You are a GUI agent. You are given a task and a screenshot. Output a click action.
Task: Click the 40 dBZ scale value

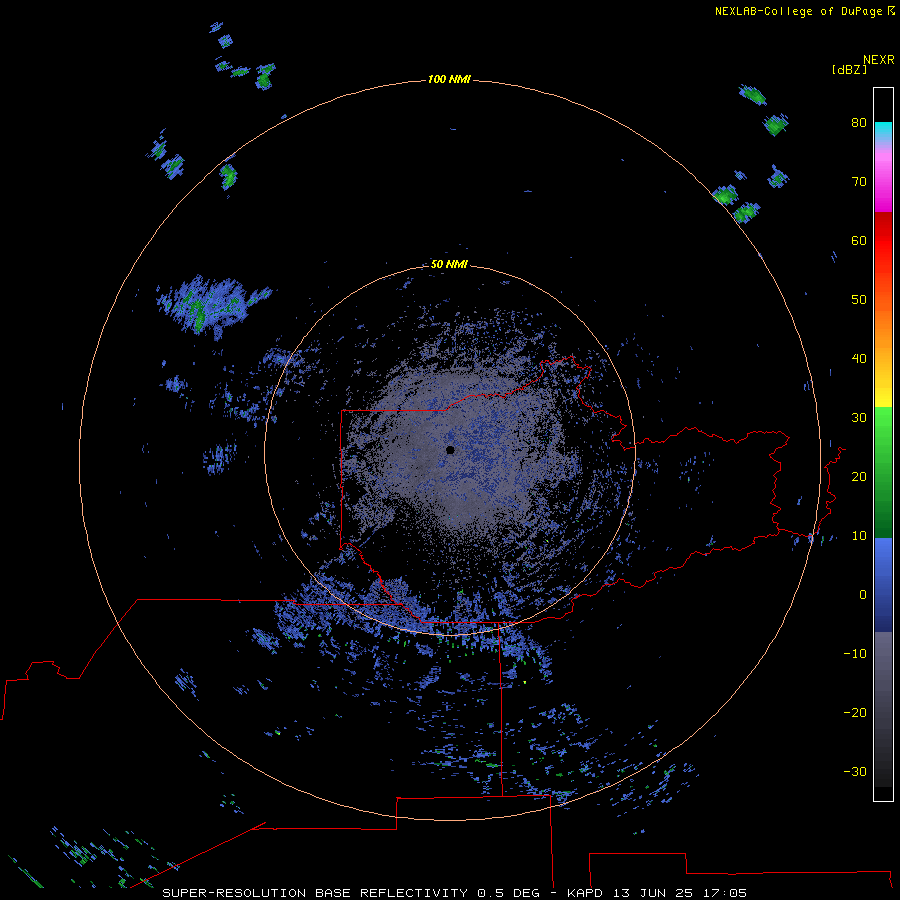click(859, 359)
